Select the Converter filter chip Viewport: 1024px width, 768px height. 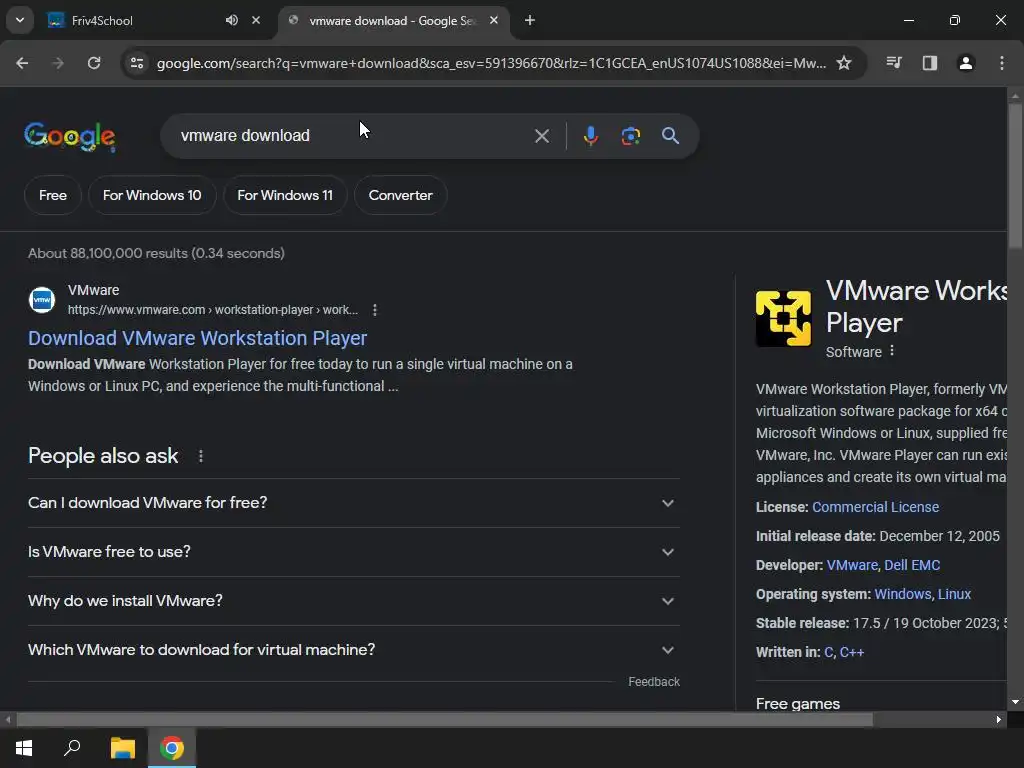click(x=400, y=195)
